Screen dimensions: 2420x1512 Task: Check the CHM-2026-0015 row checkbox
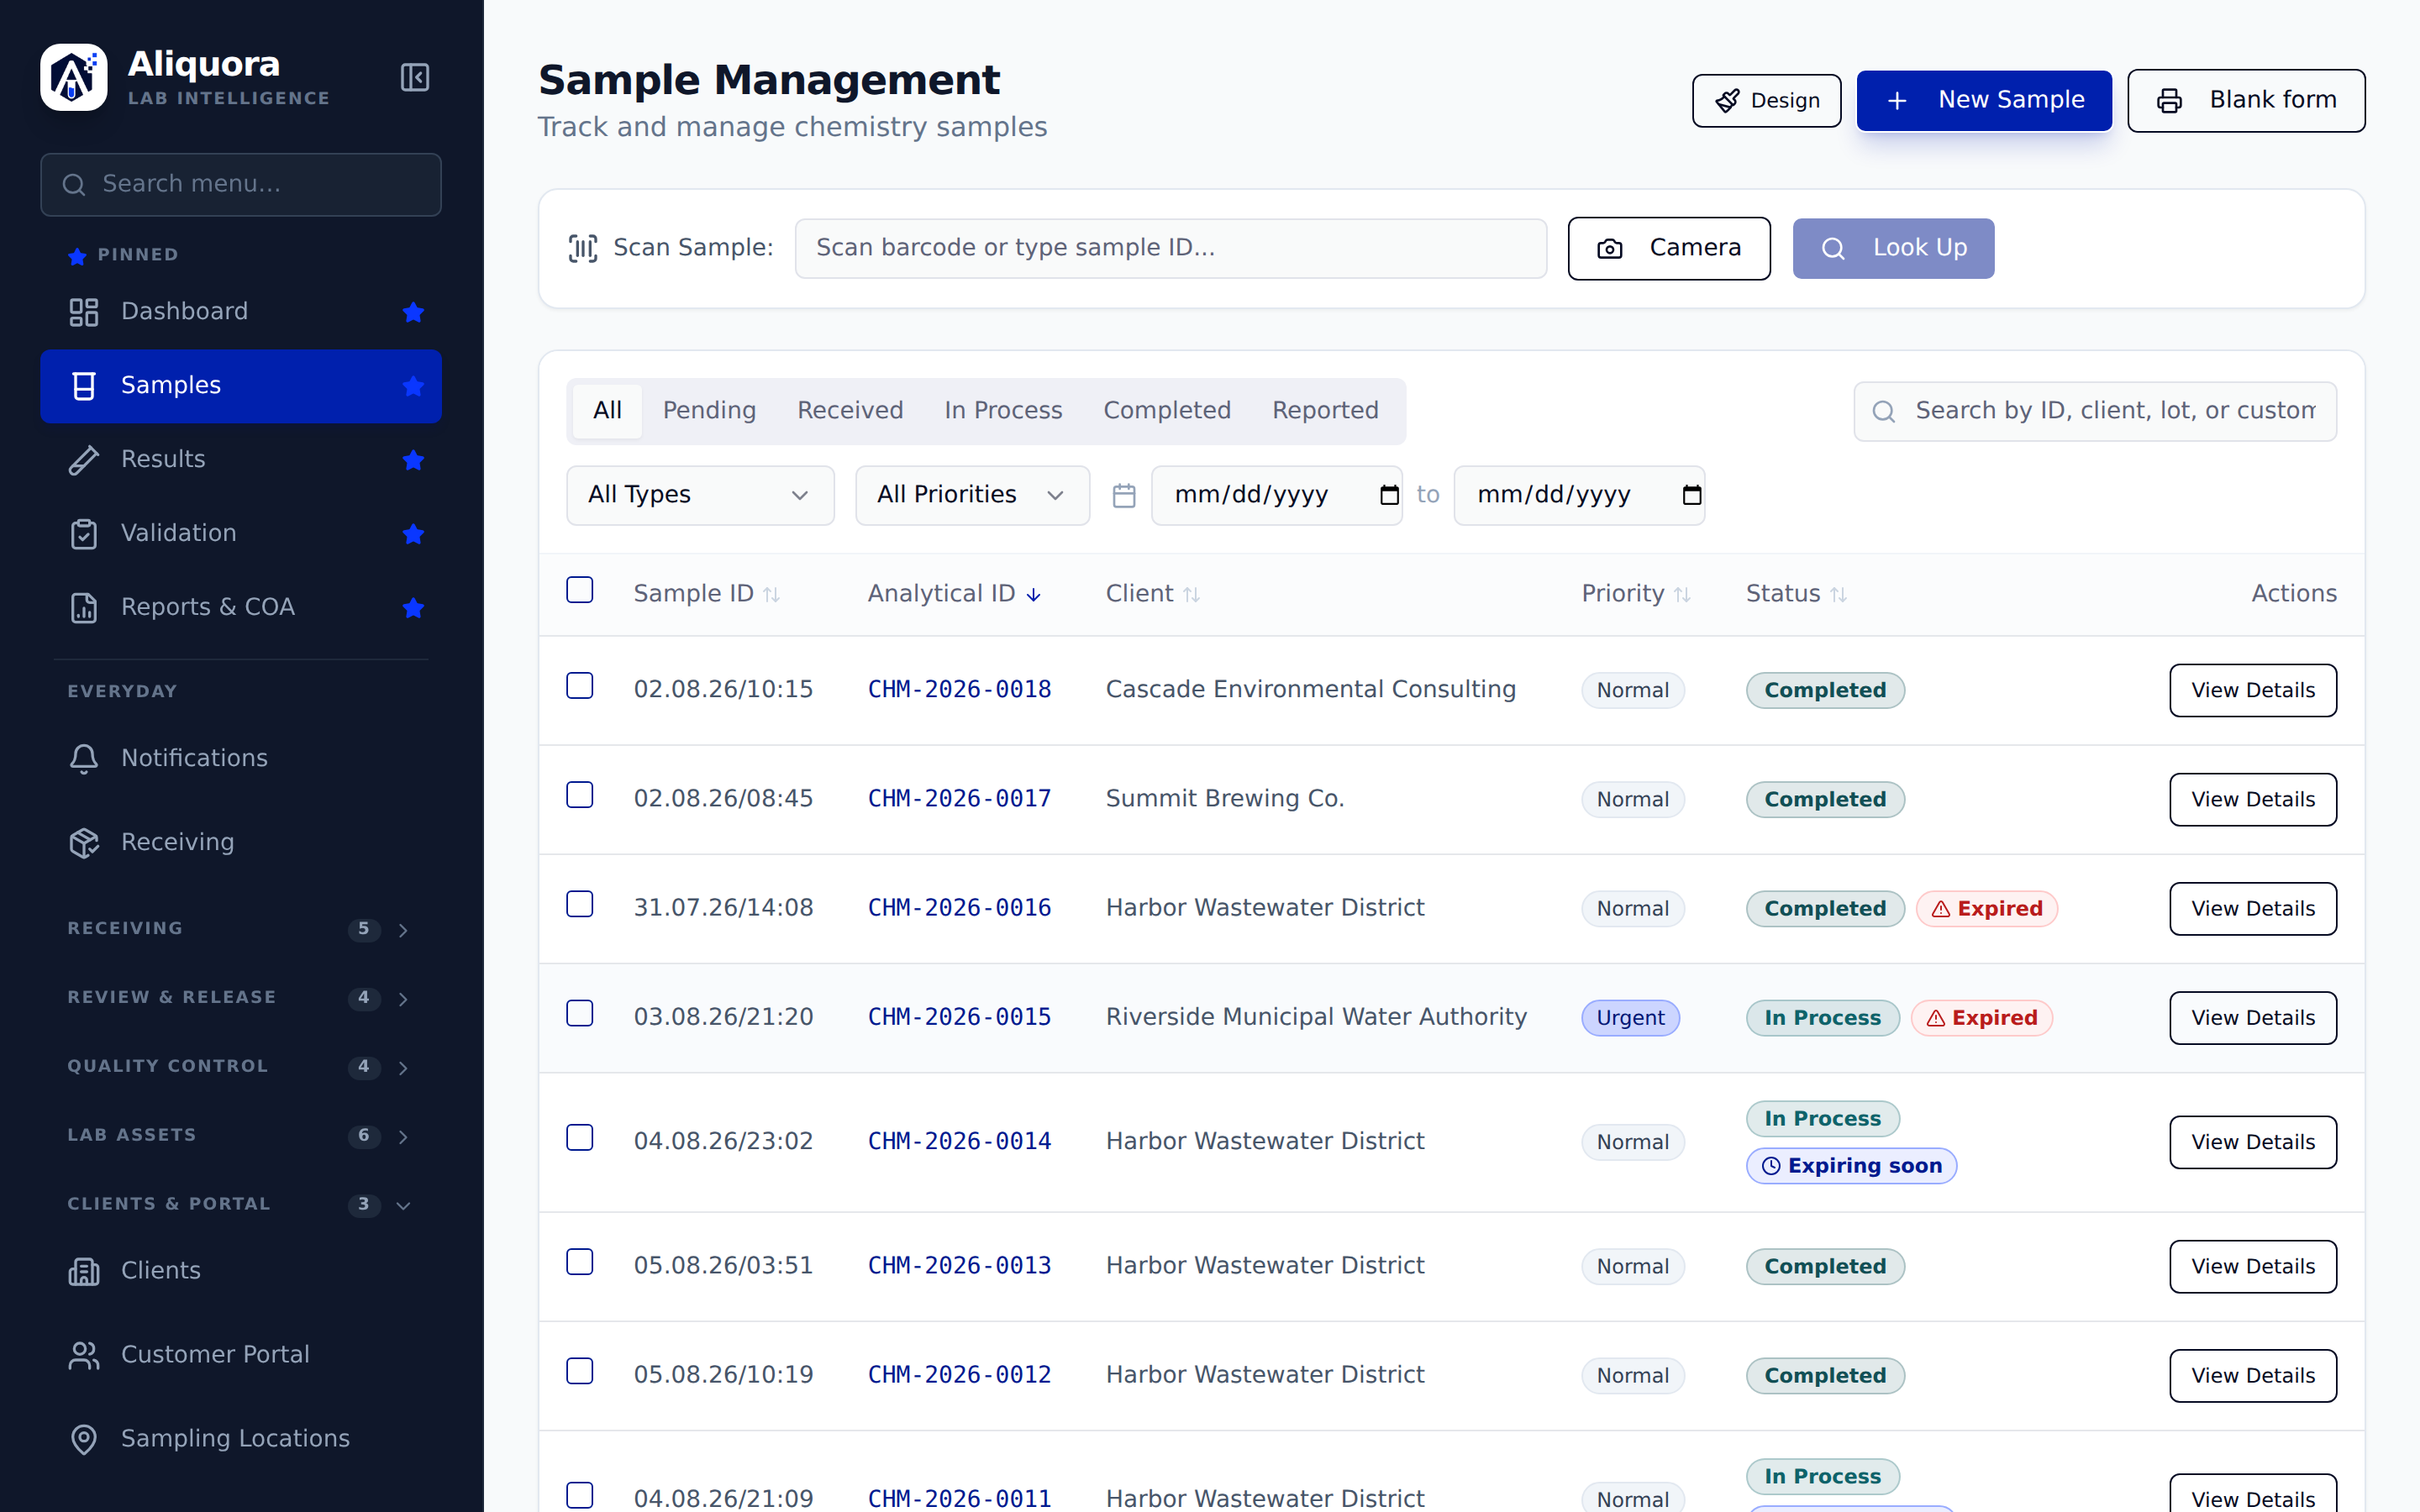click(x=580, y=1013)
